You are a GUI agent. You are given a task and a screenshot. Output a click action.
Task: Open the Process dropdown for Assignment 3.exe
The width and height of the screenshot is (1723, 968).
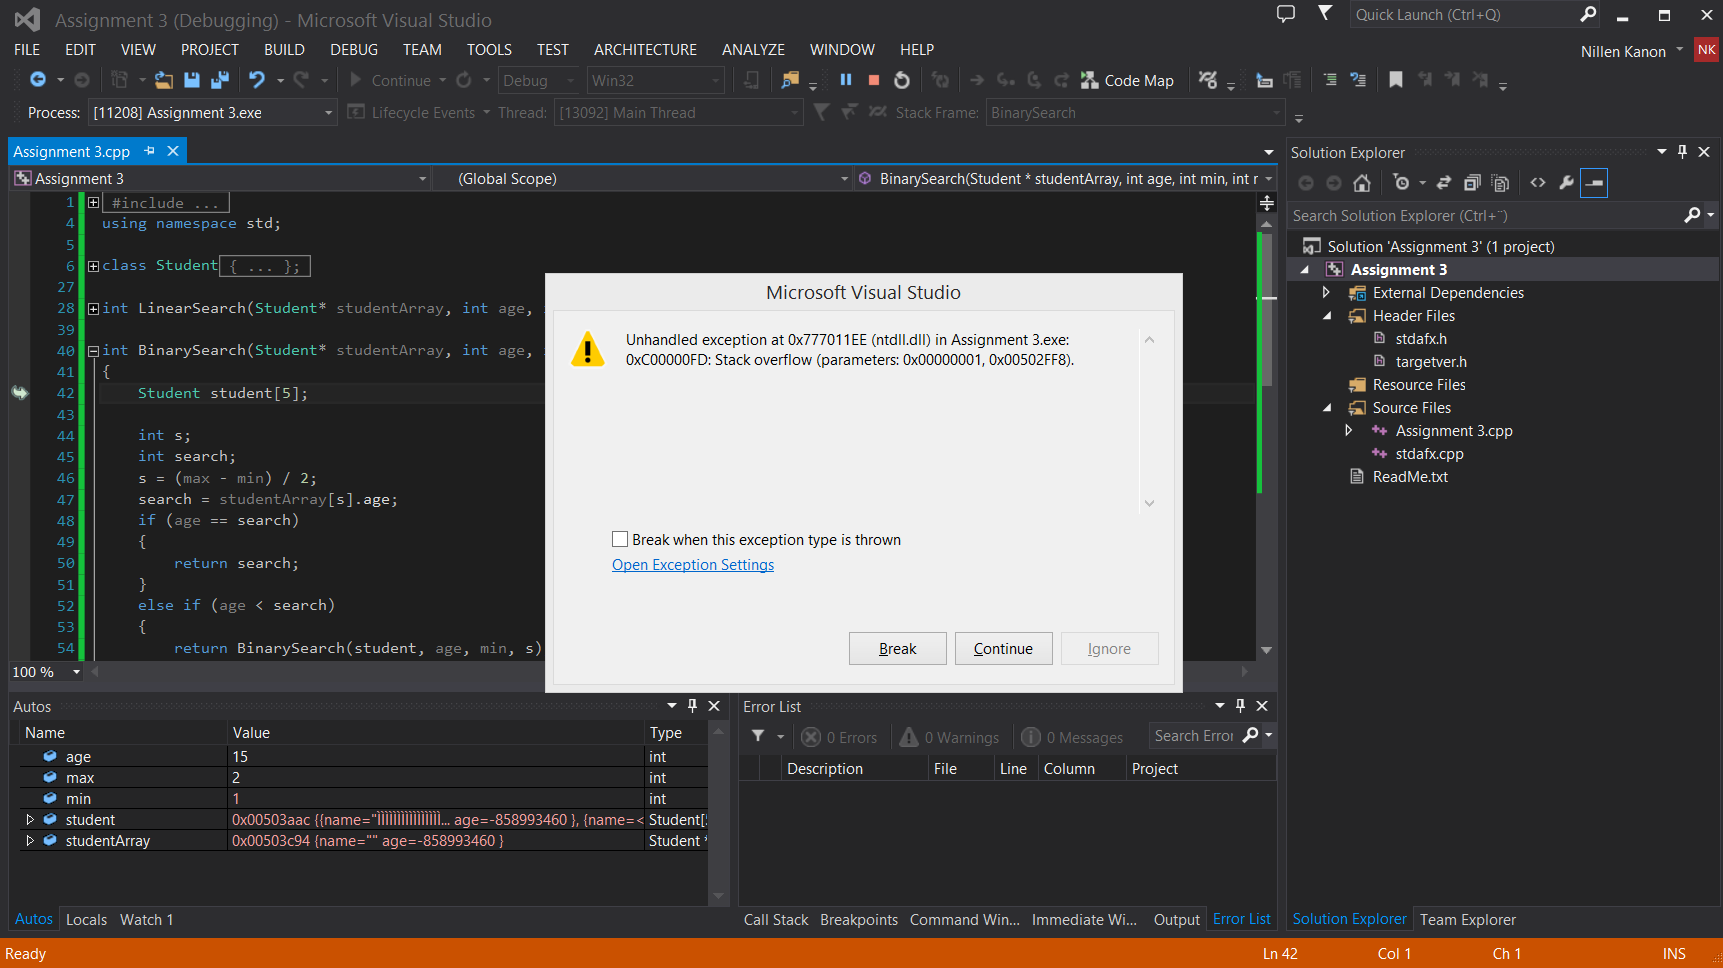tap(328, 113)
